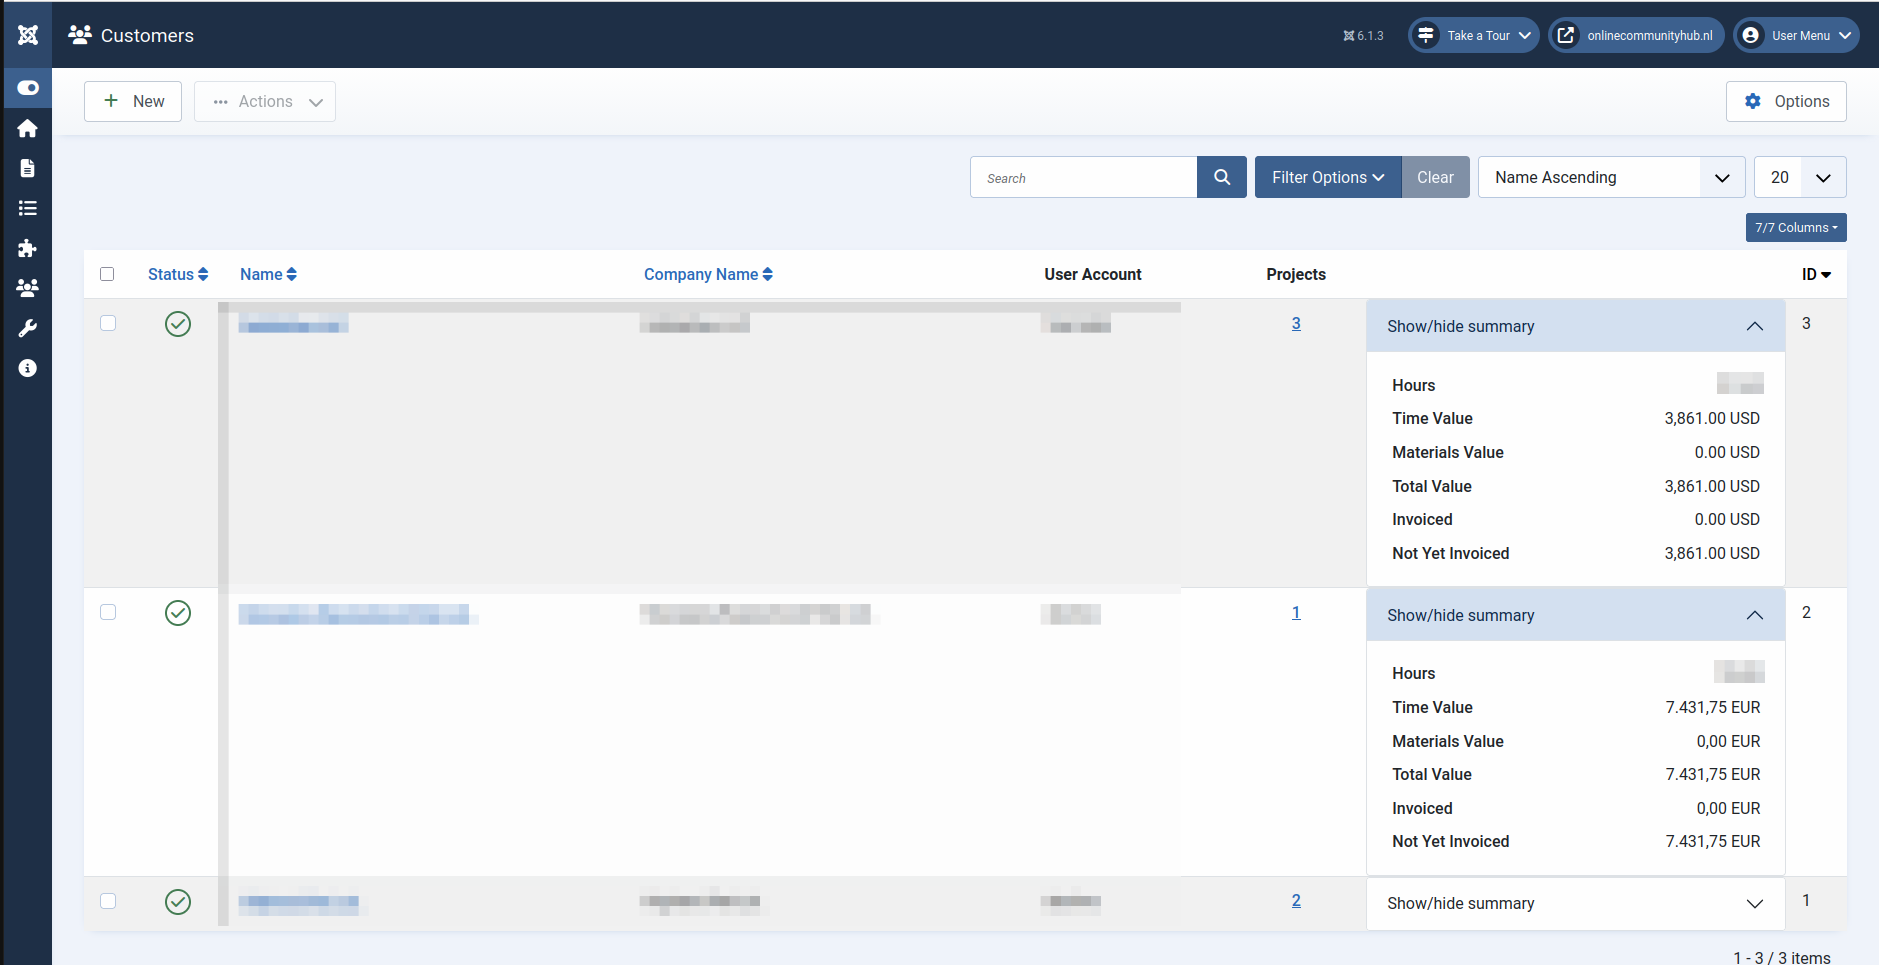
Task: Expand the summary for customer ID 1
Action: (1575, 904)
